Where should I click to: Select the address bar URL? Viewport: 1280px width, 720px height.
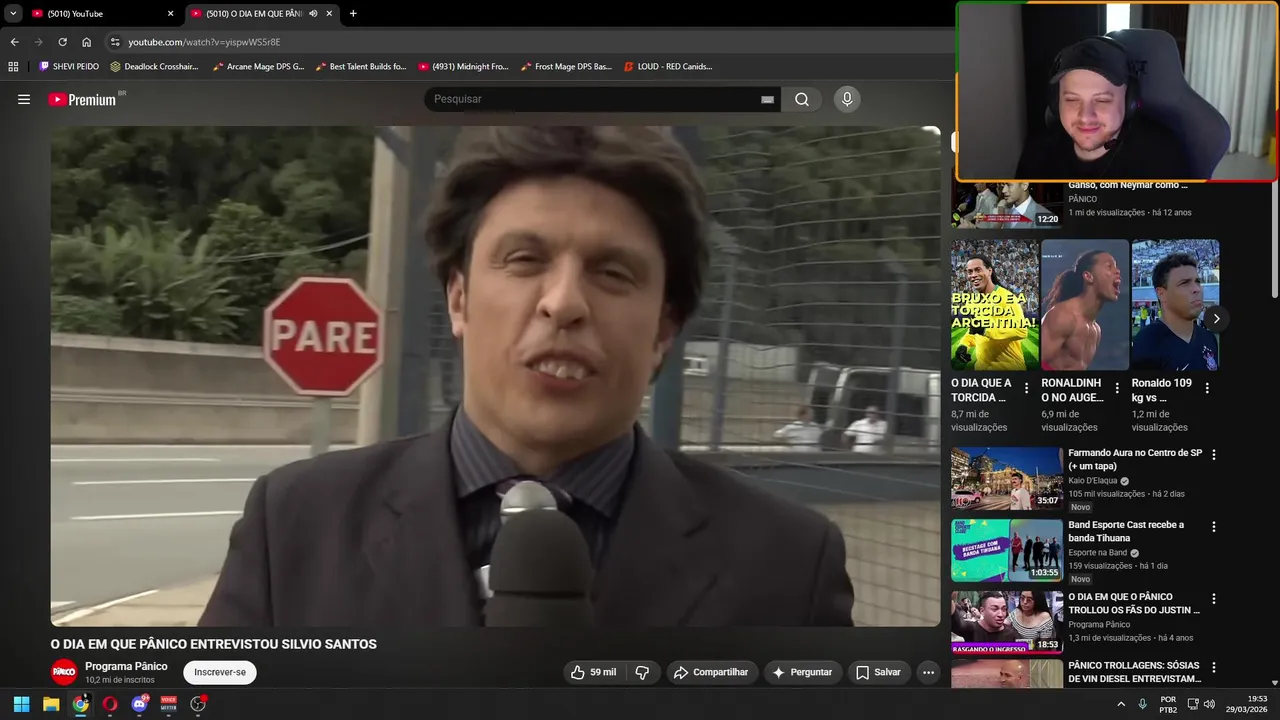[204, 42]
